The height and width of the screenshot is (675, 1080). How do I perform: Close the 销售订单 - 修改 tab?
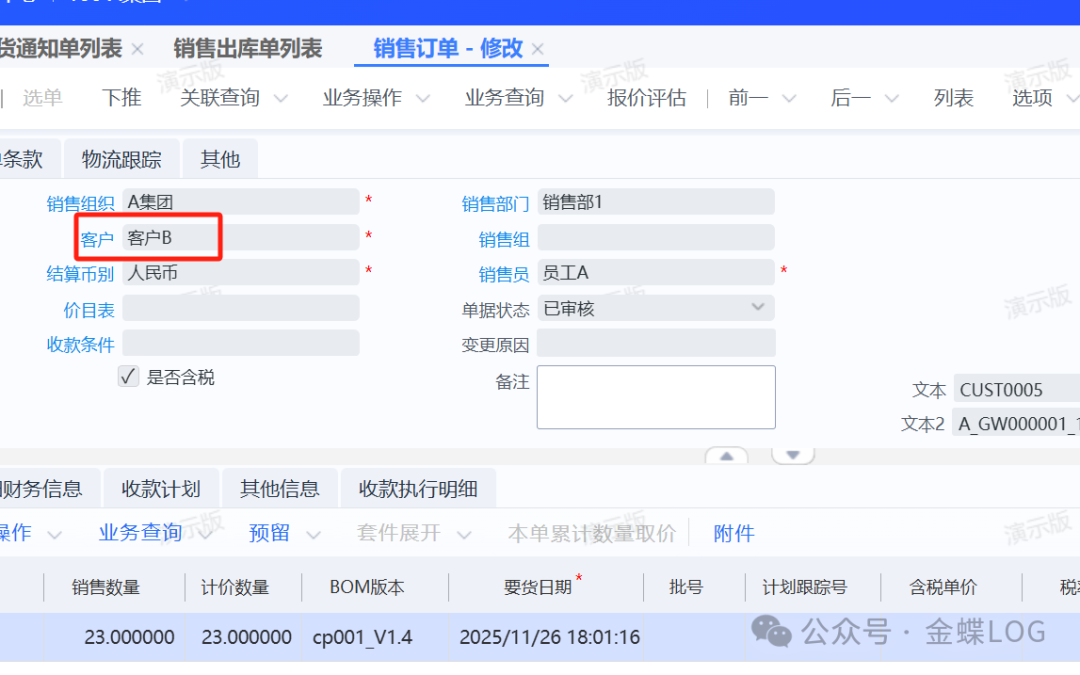click(x=538, y=49)
